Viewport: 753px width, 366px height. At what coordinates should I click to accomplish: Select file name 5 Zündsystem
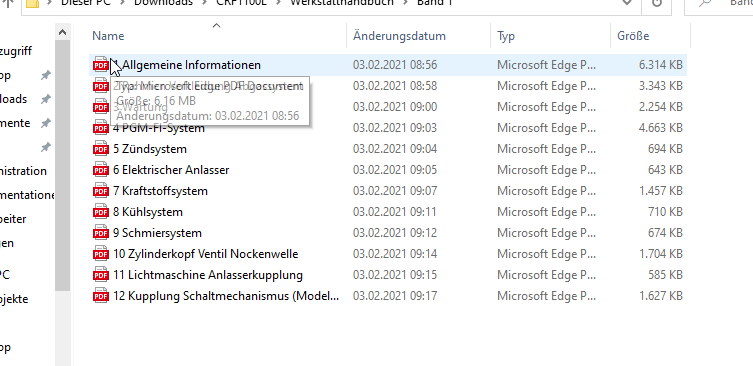pyautogui.click(x=150, y=149)
